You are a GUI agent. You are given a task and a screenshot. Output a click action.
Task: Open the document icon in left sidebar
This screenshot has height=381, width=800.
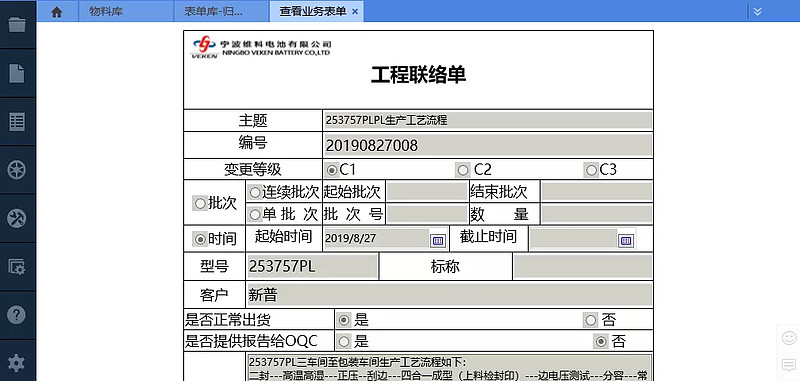click(x=17, y=73)
